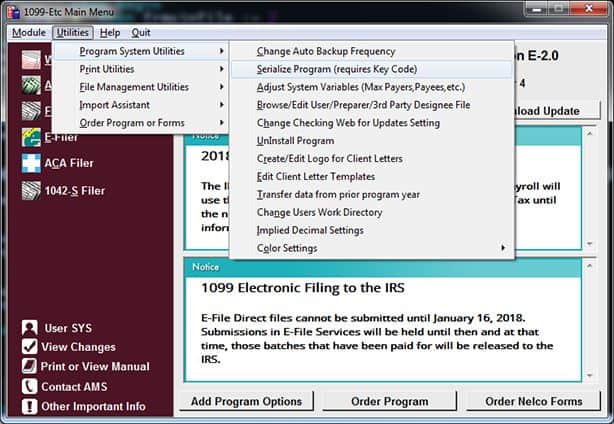Open Contact AMS
614x424 pixels.
pos(74,387)
